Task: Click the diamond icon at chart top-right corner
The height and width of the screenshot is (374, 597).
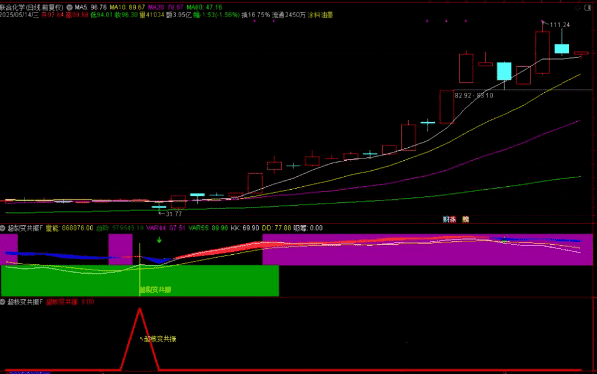Action: [578, 8]
